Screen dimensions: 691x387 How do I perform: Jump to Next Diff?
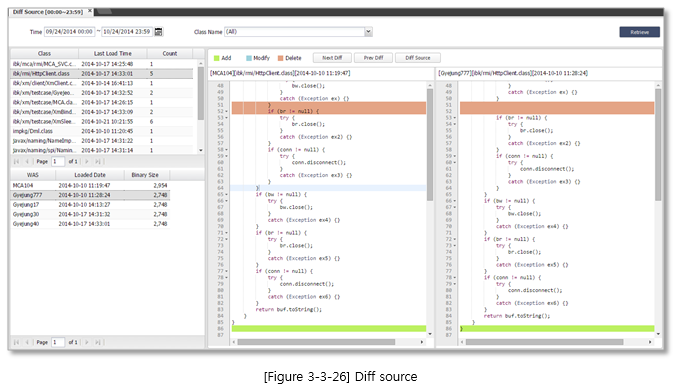332,58
